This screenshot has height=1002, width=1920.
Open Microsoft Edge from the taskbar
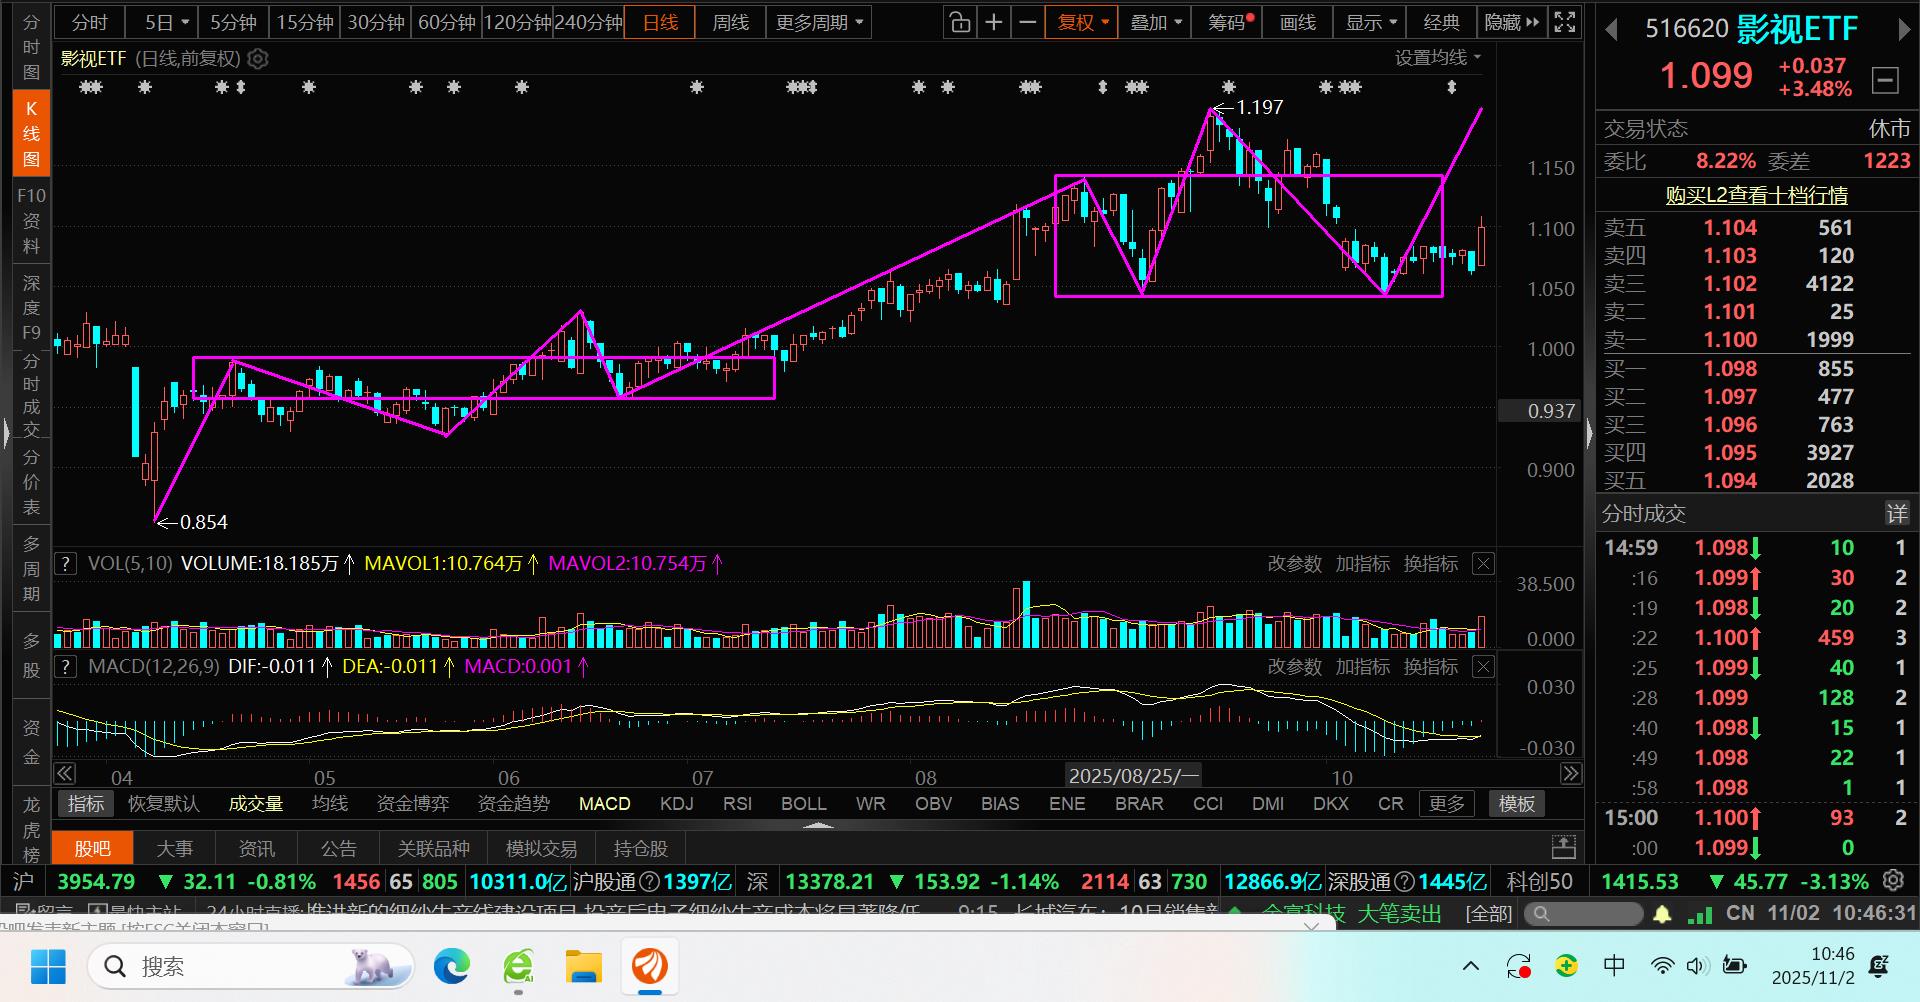(452, 967)
